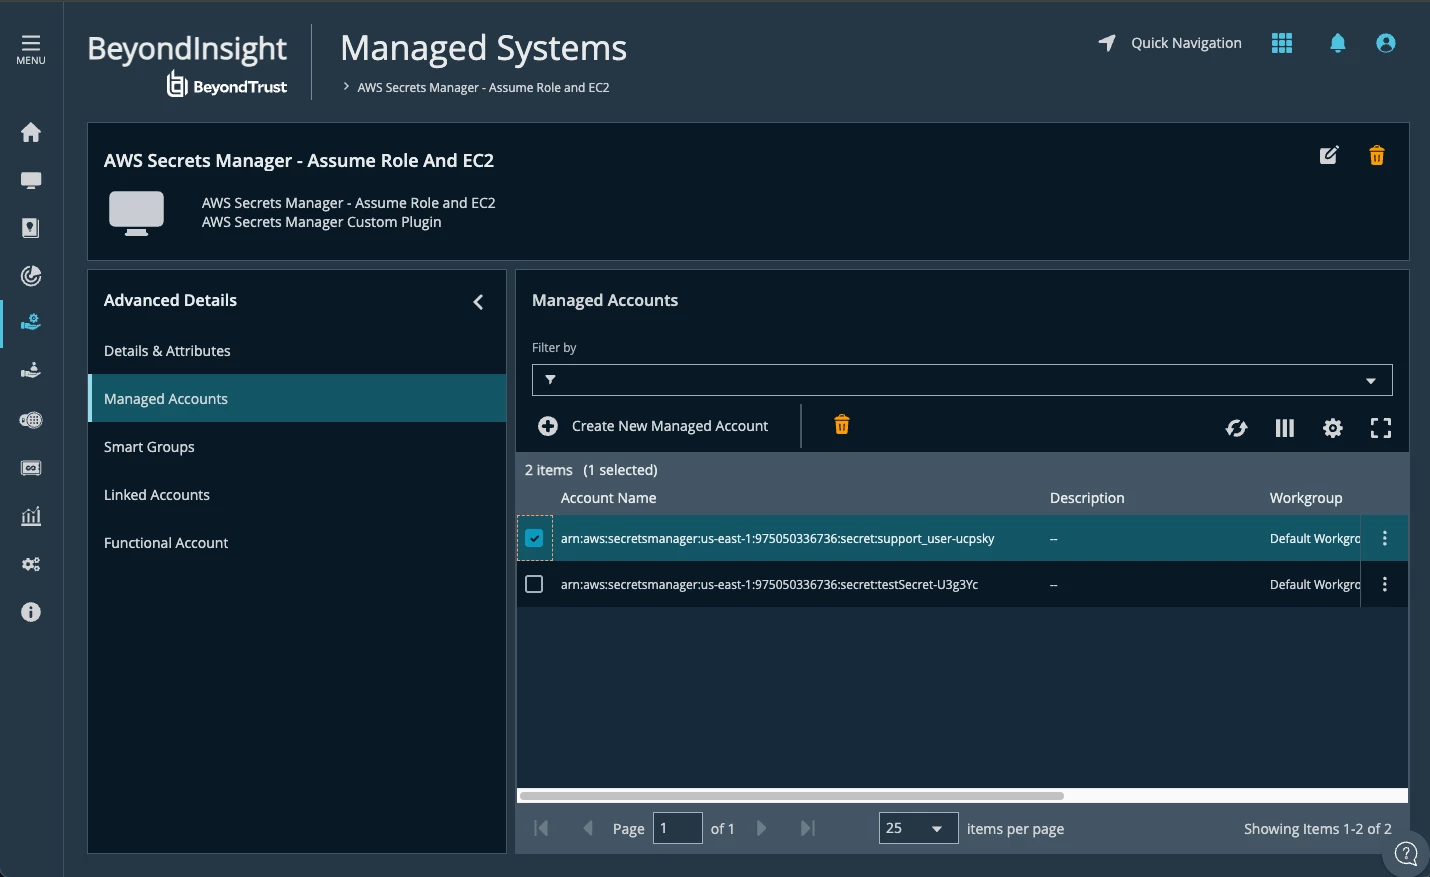
Task: Delete selected accounts with grid trash icon
Action: [842, 425]
